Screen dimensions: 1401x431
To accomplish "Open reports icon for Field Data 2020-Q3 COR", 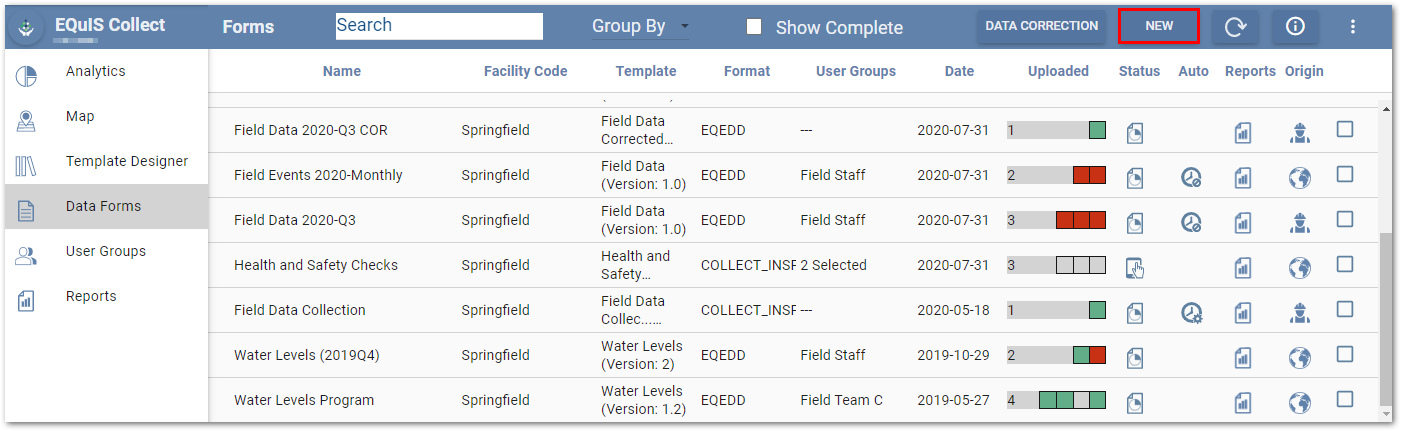I will [1243, 132].
